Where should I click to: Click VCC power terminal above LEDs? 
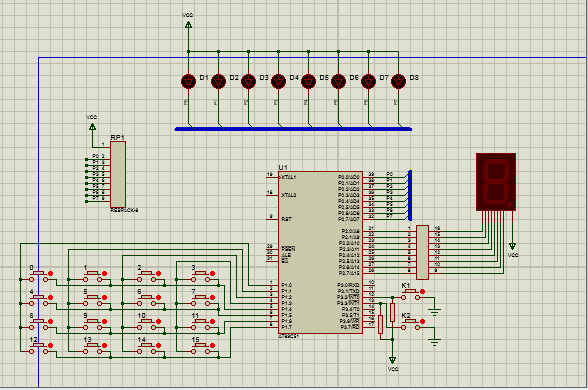[x=188, y=25]
